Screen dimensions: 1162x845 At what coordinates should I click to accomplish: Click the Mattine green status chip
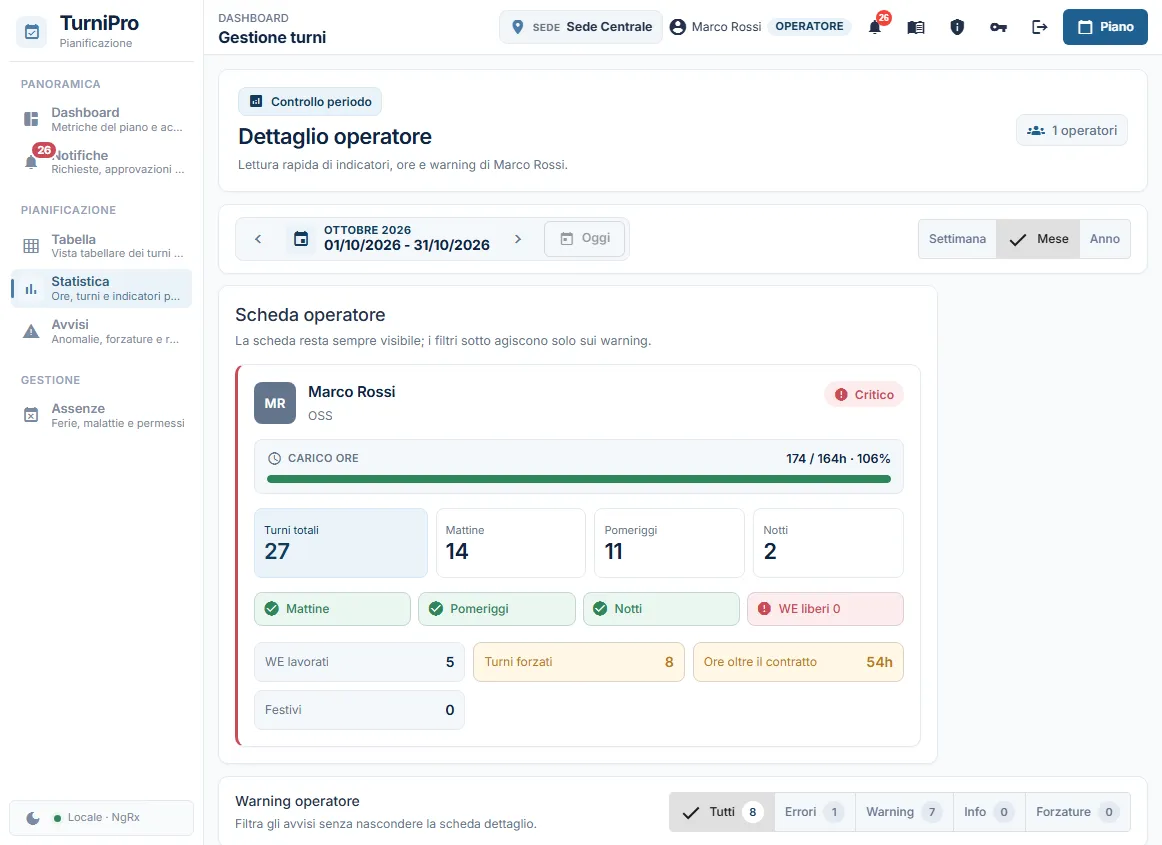point(332,609)
